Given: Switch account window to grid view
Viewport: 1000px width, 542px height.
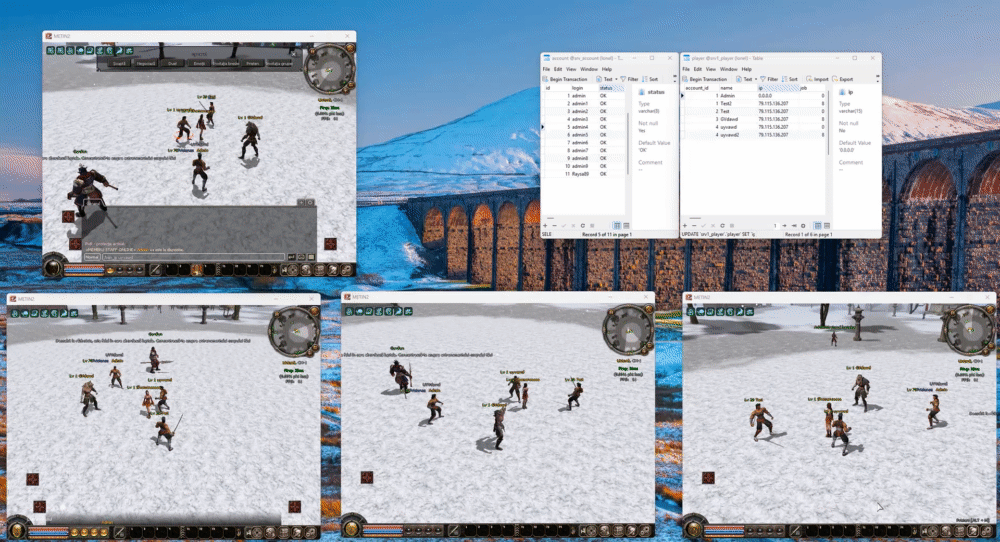Looking at the screenshot, I should coord(617,226).
